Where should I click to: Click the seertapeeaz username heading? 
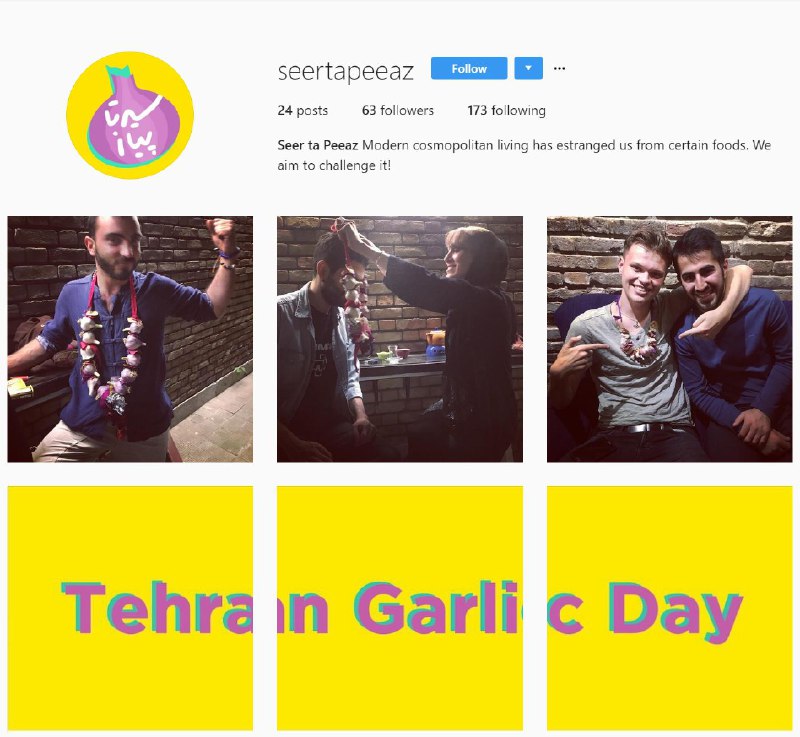(x=345, y=71)
